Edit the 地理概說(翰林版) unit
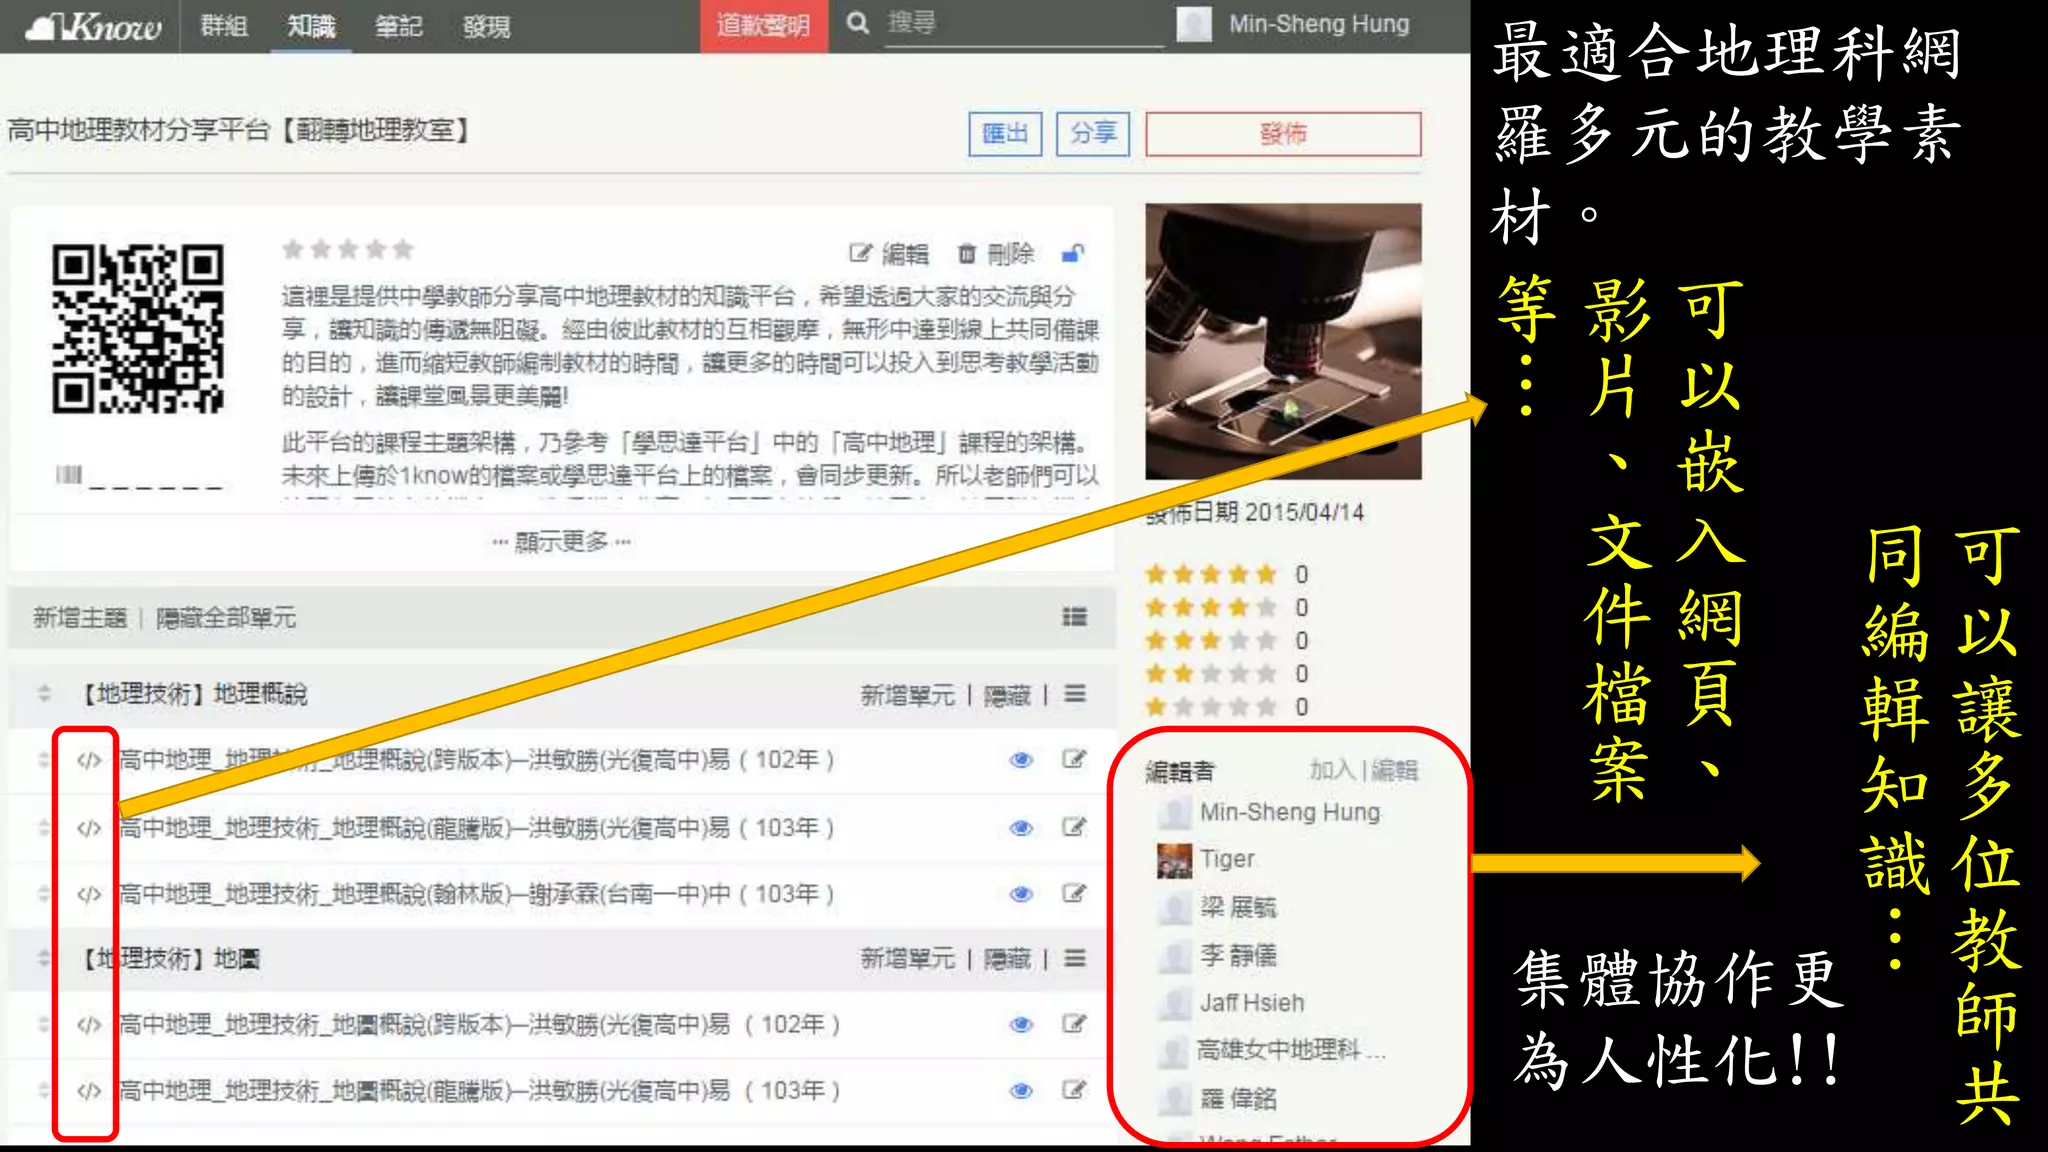The width and height of the screenshot is (2048, 1152). 1074,893
